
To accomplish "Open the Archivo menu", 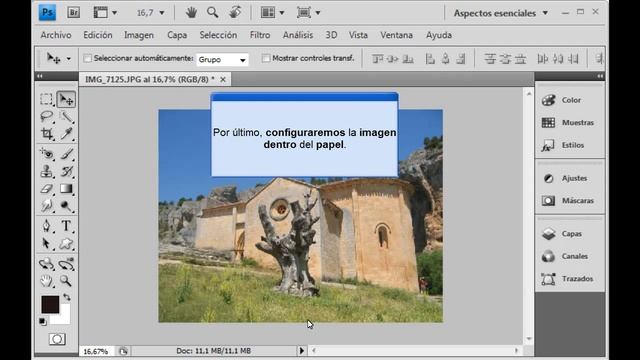I will (x=56, y=35).
